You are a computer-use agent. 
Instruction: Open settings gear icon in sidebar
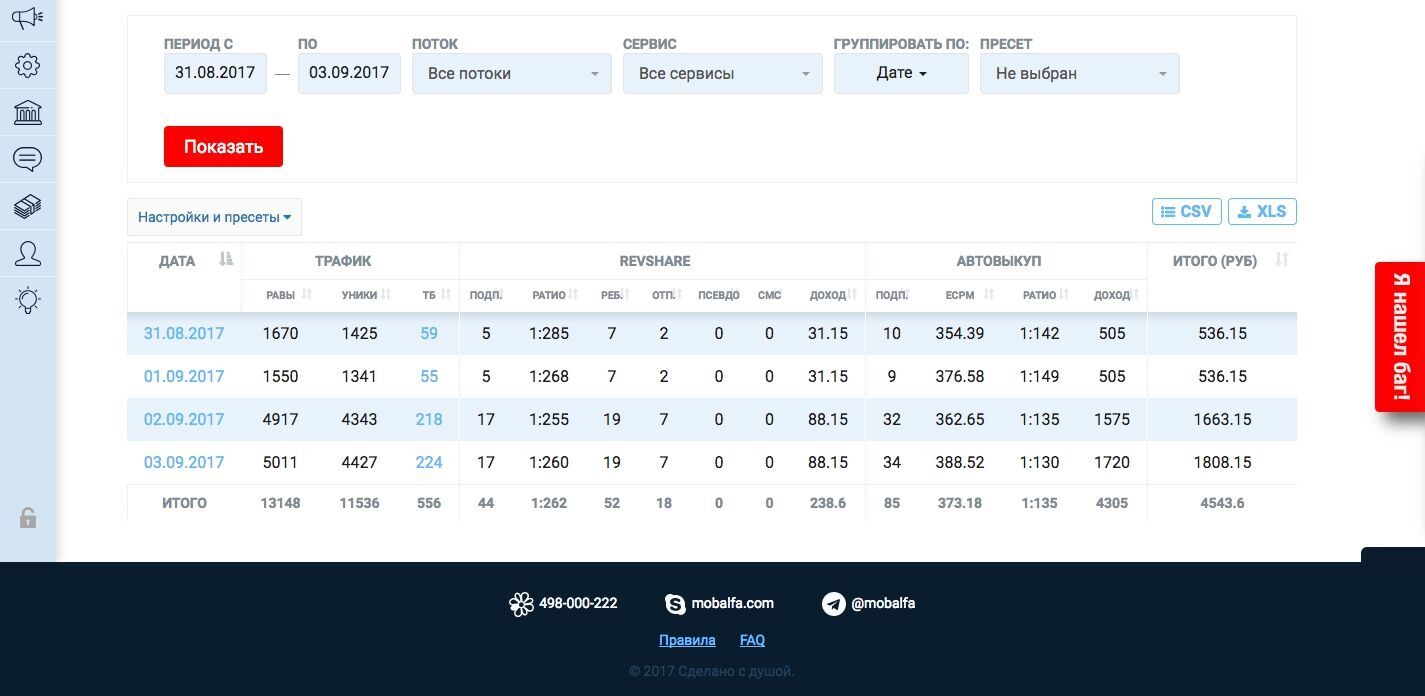[28, 66]
